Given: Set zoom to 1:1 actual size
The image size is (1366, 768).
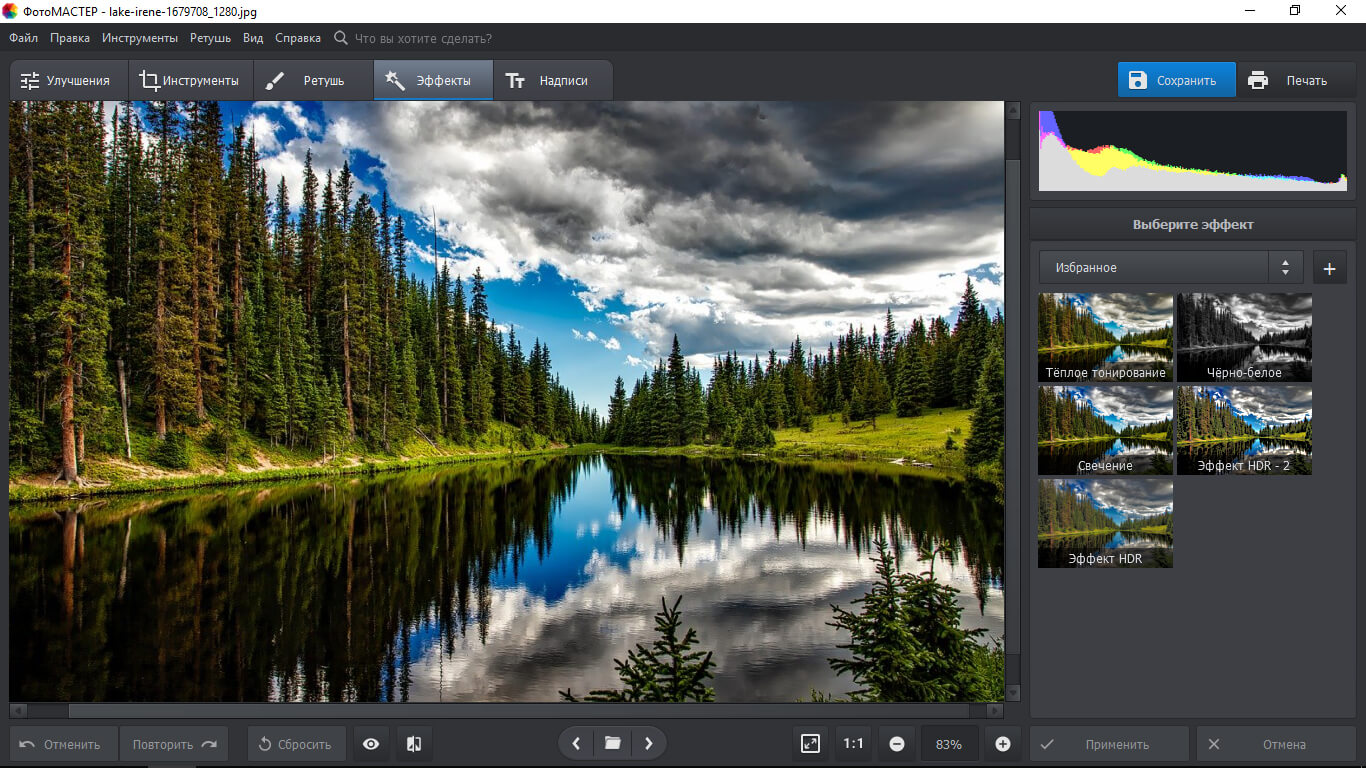Looking at the screenshot, I should (853, 744).
